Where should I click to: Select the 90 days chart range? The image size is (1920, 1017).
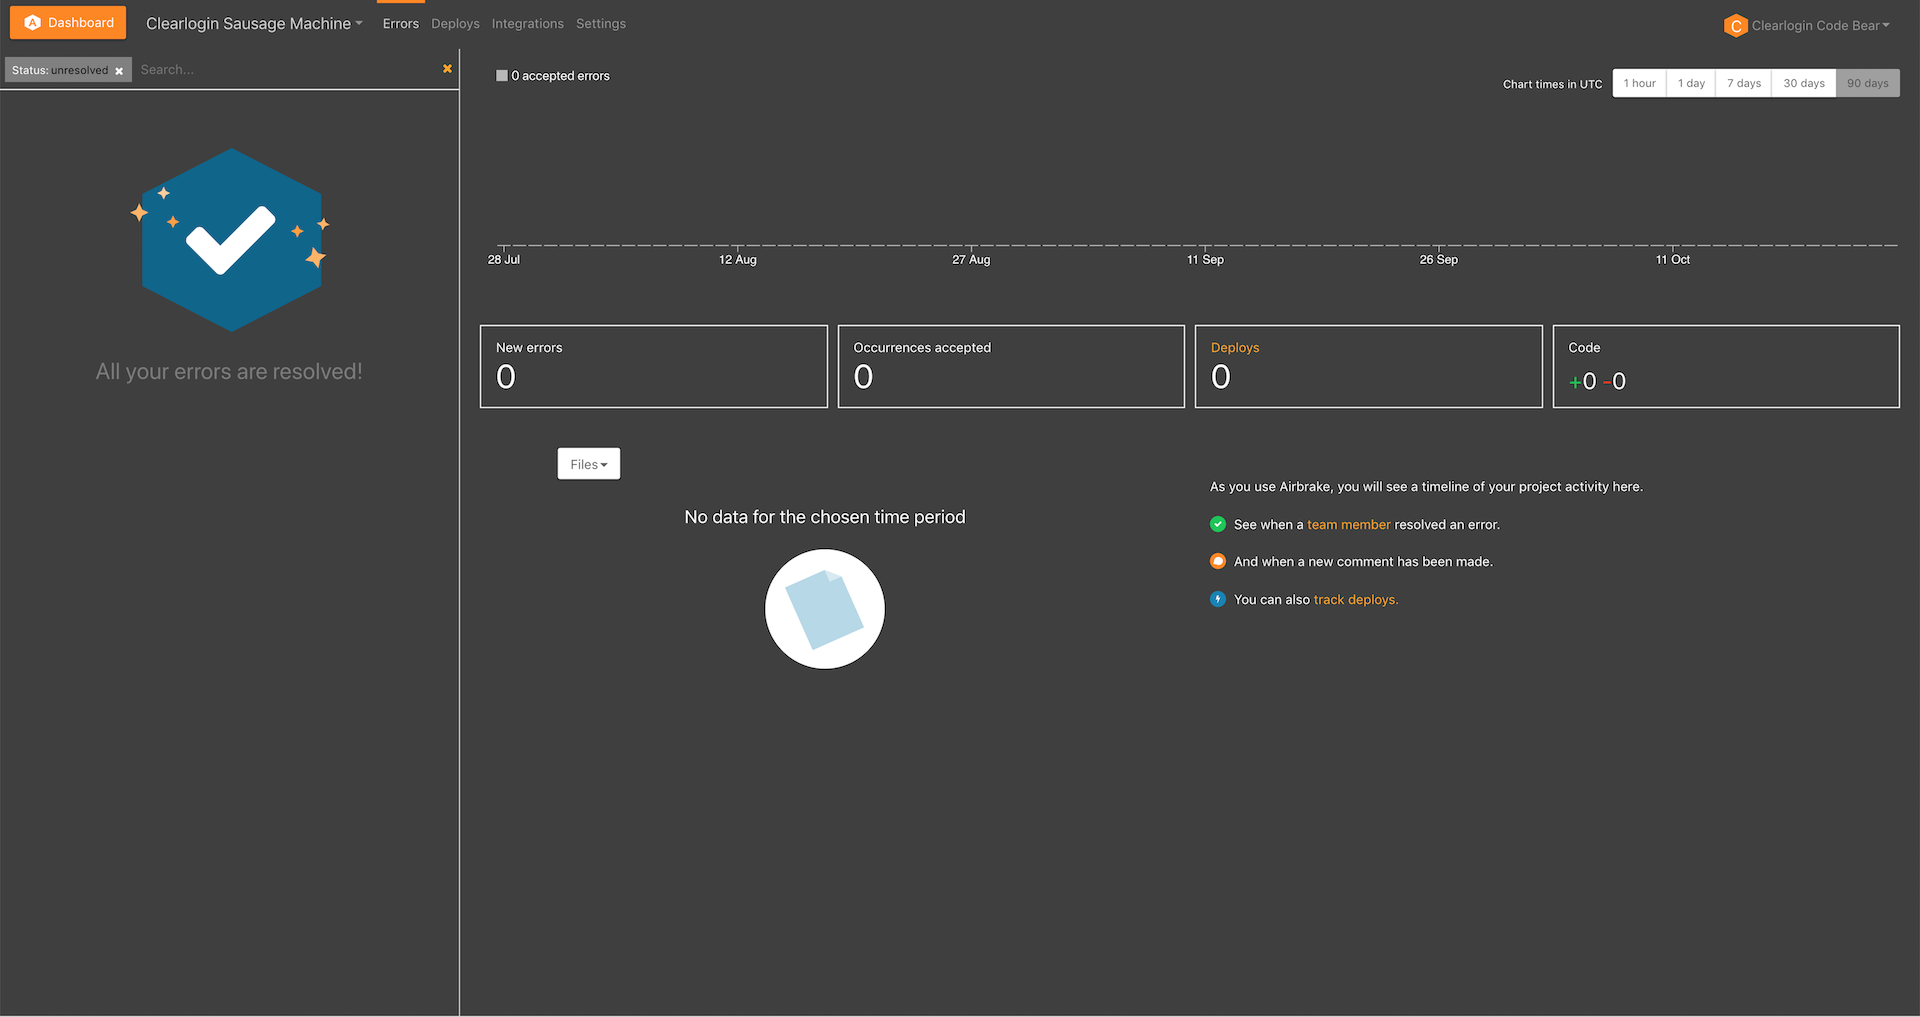[x=1868, y=83]
